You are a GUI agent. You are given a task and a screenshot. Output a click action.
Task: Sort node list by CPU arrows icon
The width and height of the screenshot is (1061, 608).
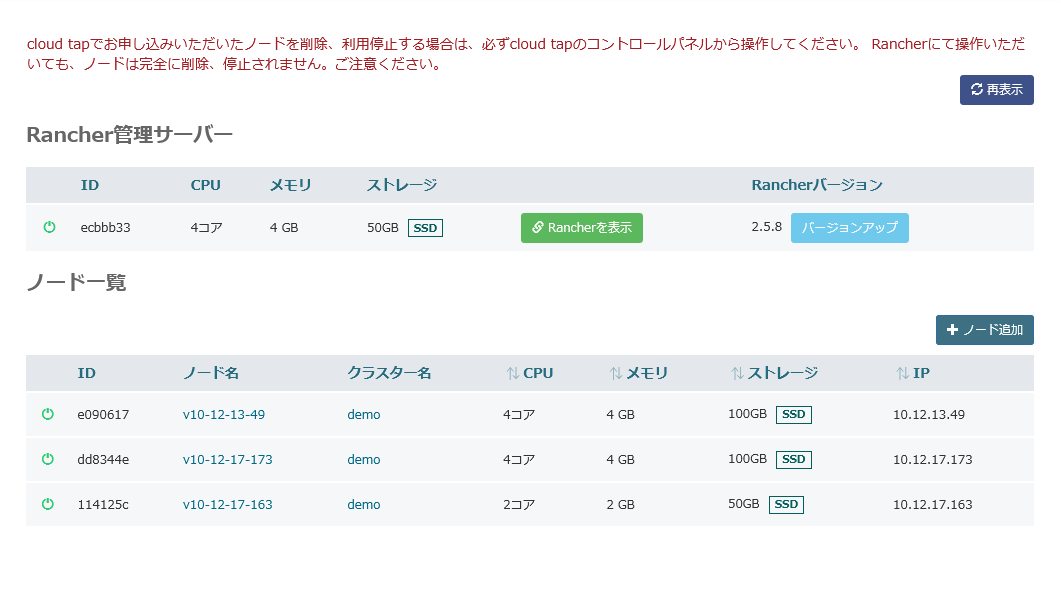click(x=513, y=373)
